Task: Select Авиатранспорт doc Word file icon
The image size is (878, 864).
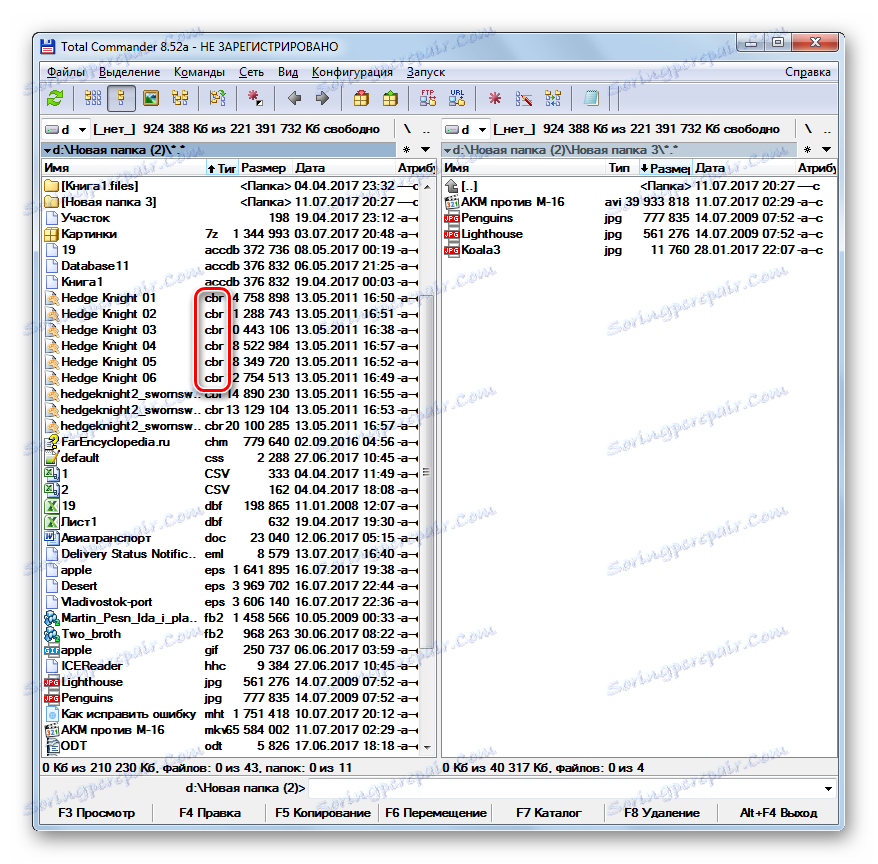Action: [52, 538]
